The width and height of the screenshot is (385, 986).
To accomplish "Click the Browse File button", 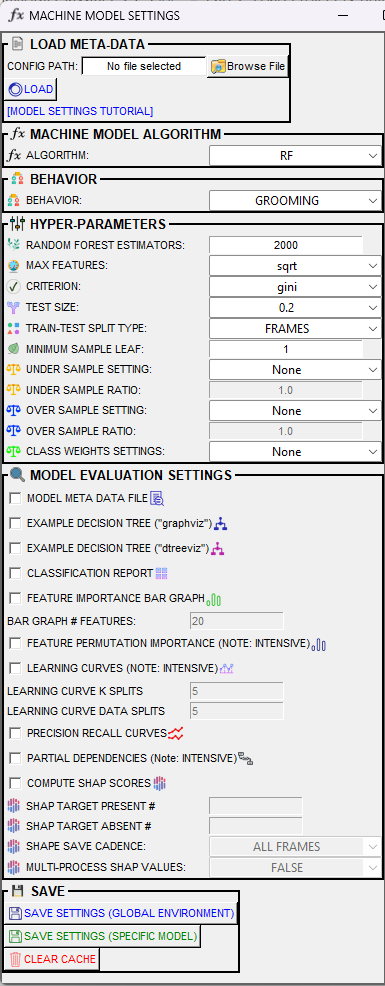I will point(248,66).
